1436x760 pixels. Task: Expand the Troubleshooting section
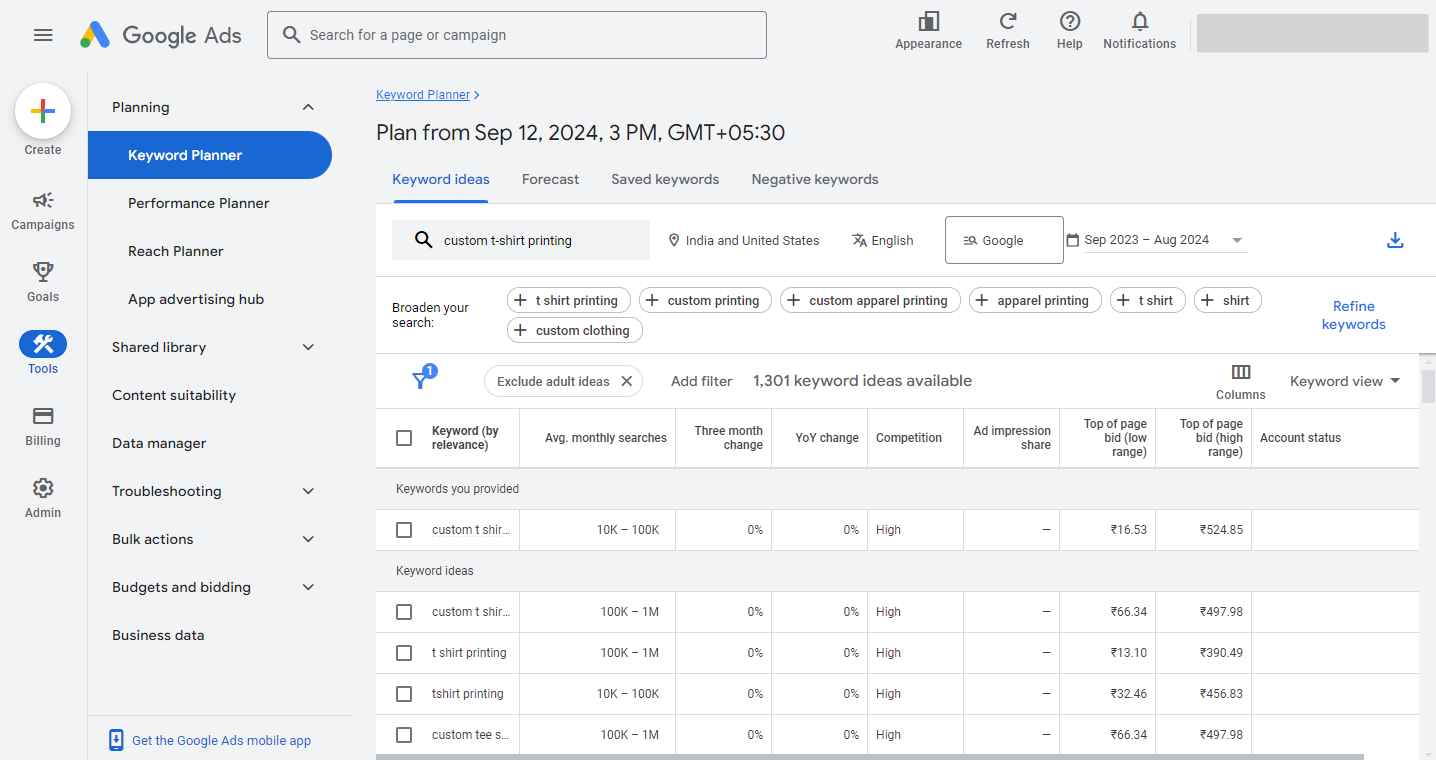coord(308,491)
